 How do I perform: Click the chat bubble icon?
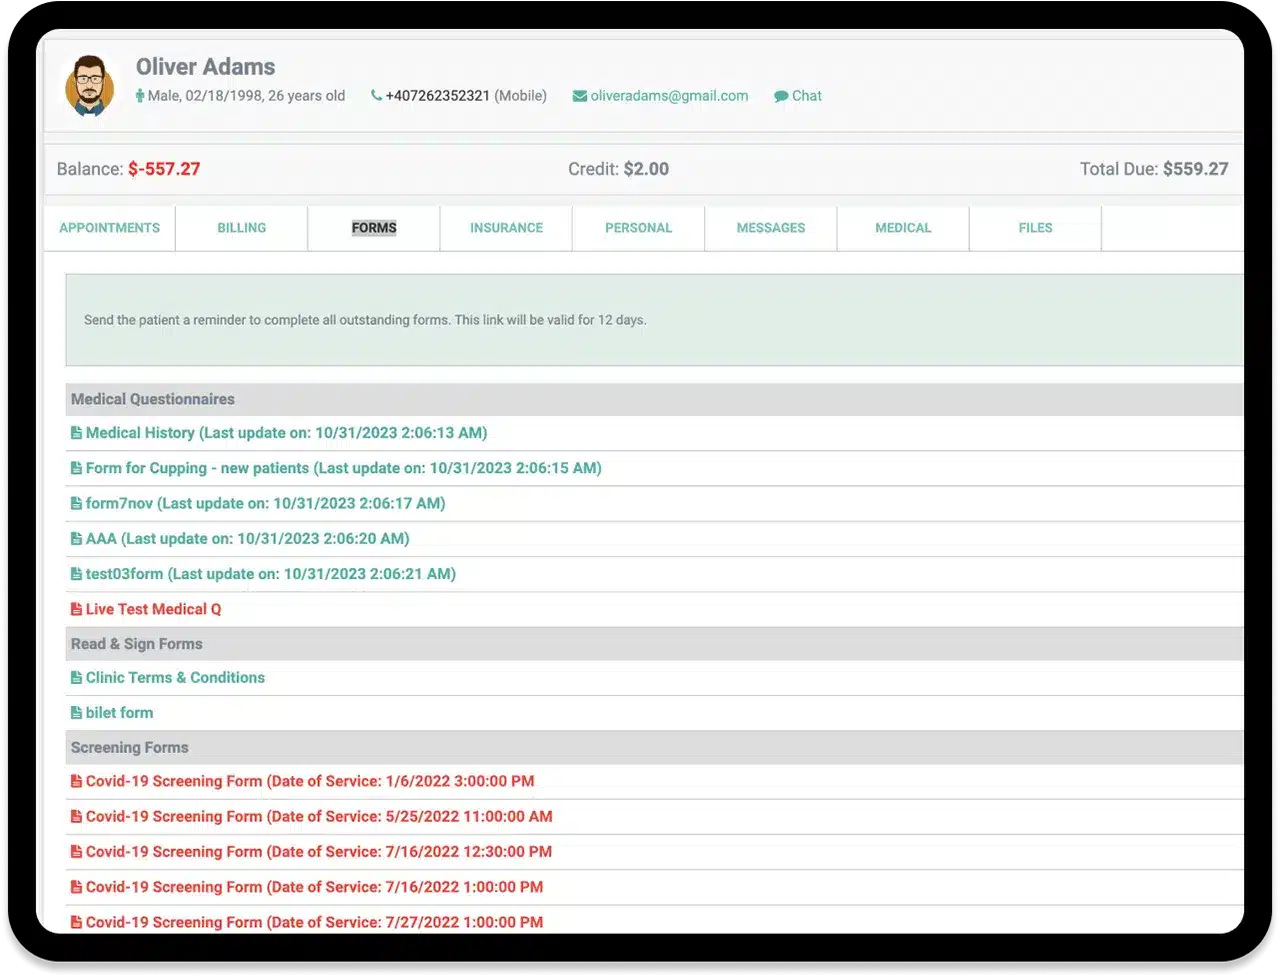(x=781, y=97)
